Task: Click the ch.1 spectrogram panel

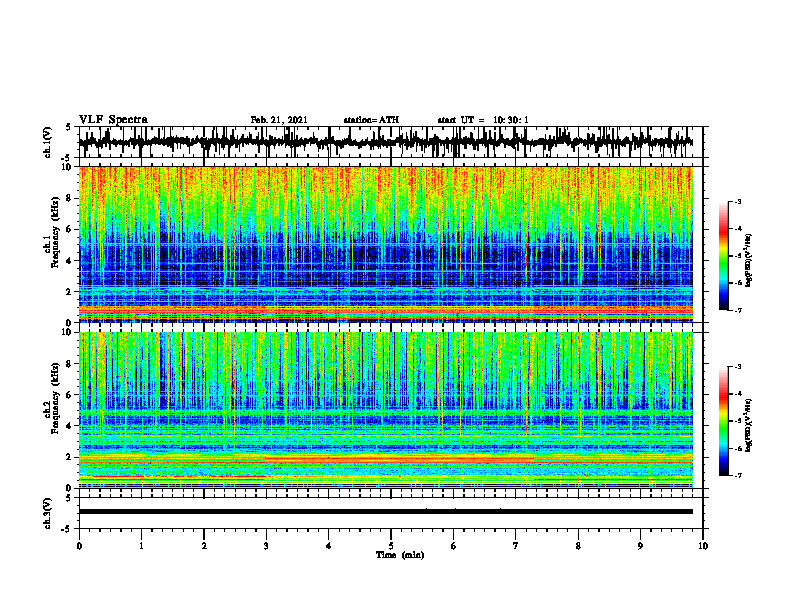Action: pyautogui.click(x=386, y=244)
